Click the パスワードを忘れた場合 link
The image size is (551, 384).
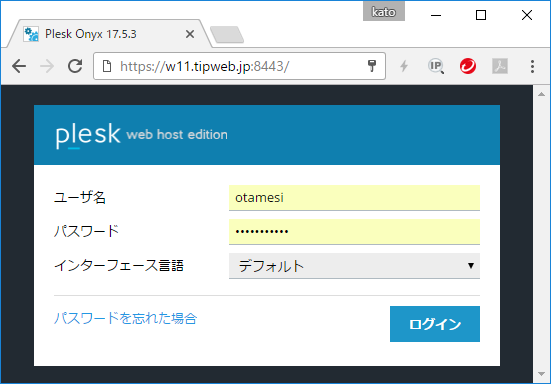tap(125, 318)
